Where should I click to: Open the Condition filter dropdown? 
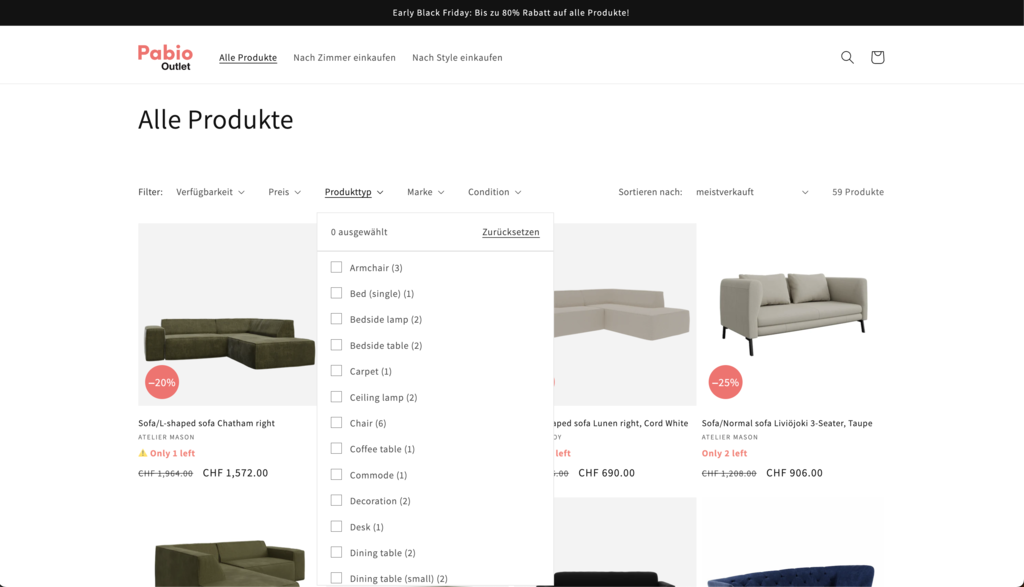494,192
